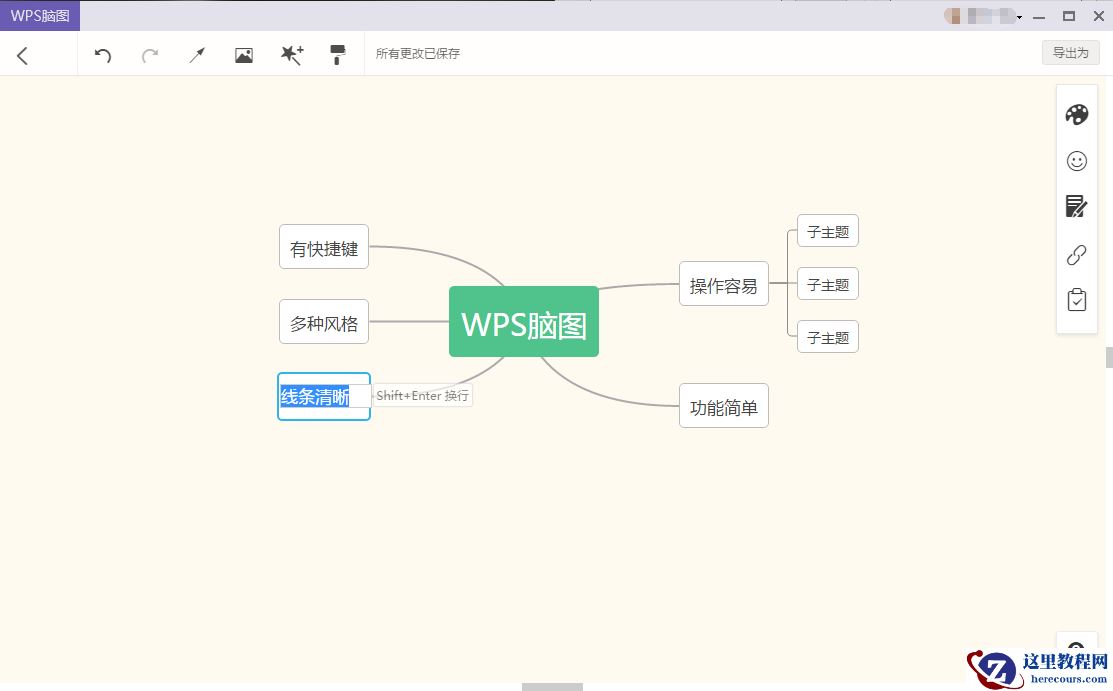Go back using the left chevron arrow
This screenshot has height=691, width=1113.
(x=22, y=55)
